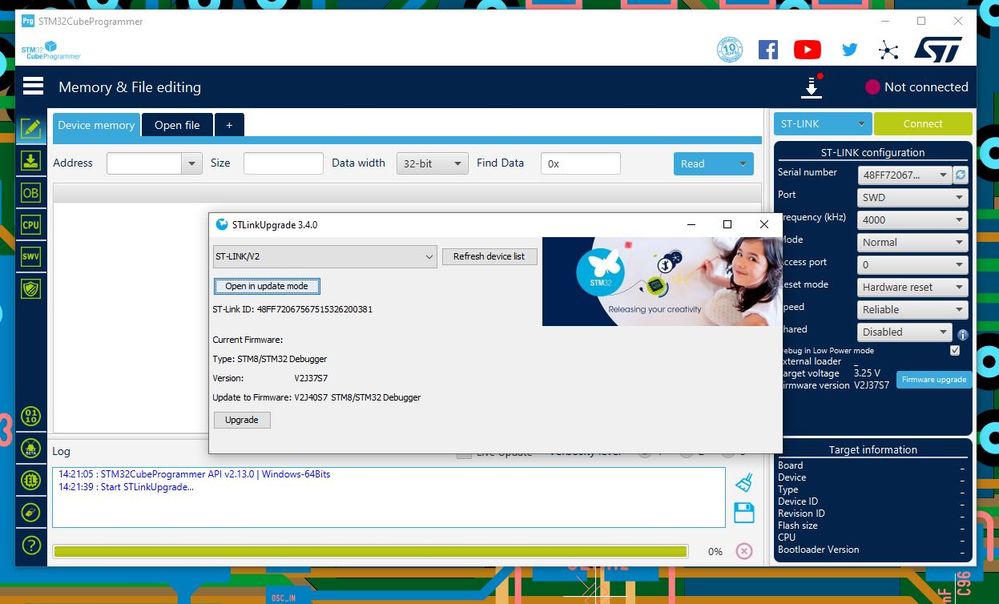The width and height of the screenshot is (999, 604).
Task: Refresh the ST-LINK serial number list
Action: 960,175
